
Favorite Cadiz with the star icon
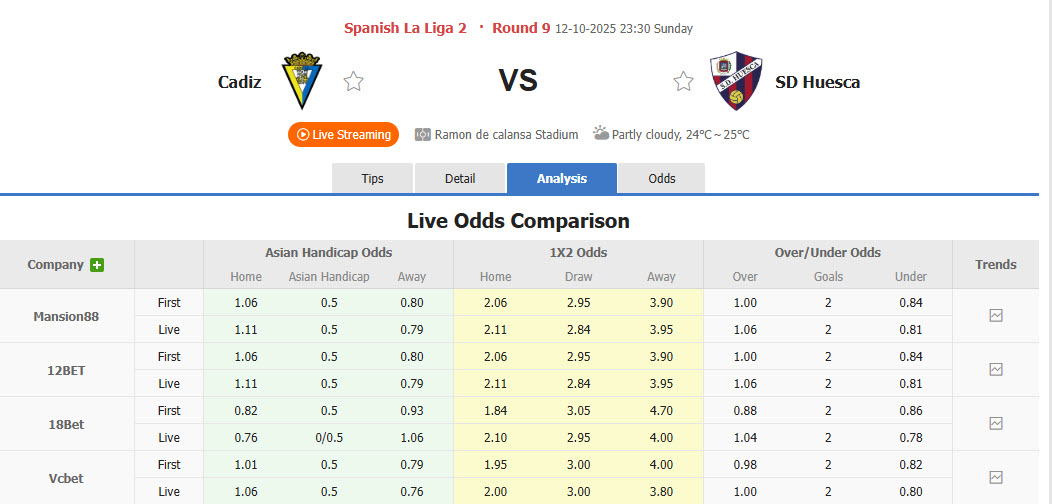point(353,82)
